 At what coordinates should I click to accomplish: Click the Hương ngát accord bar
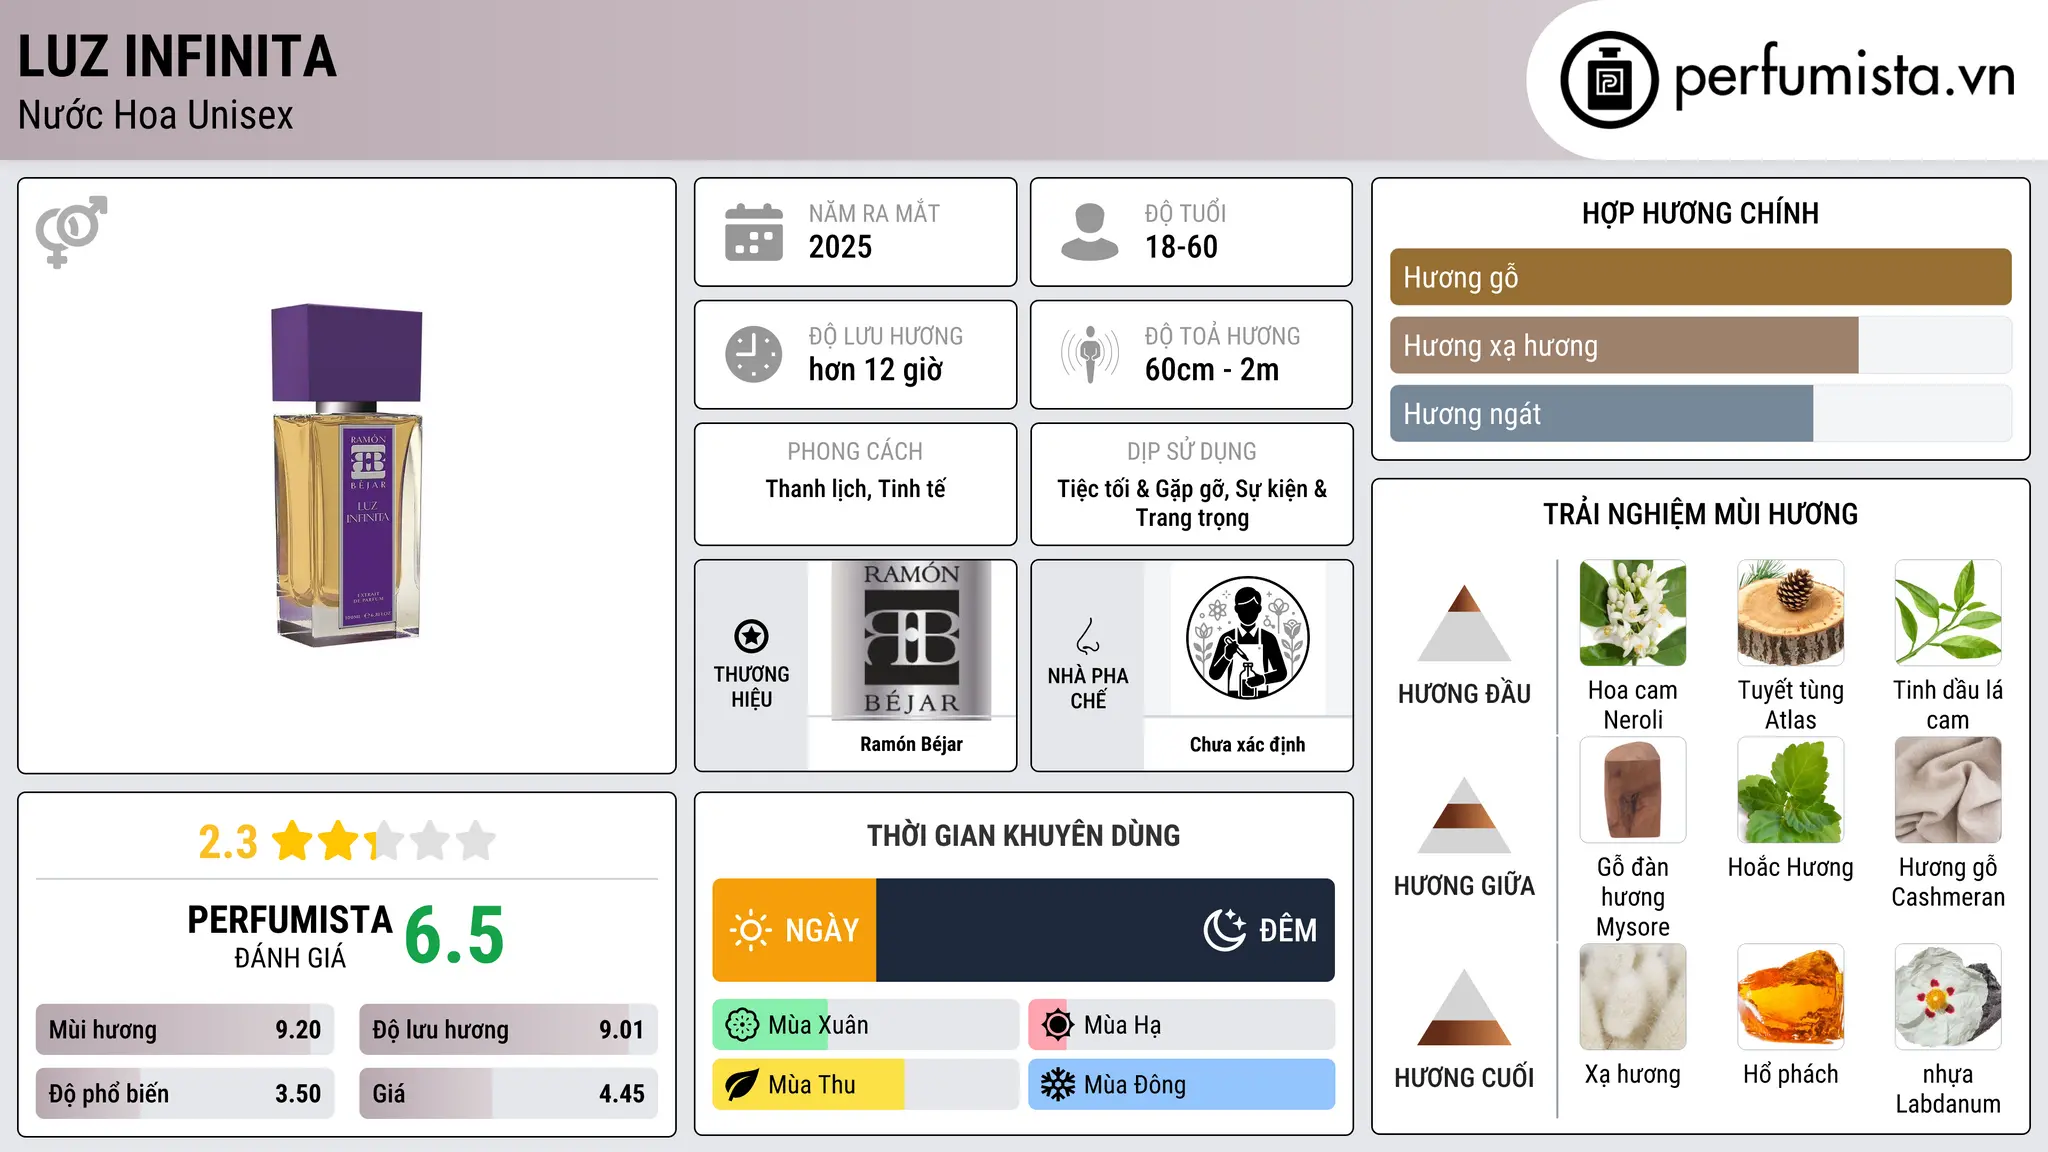tap(1700, 414)
